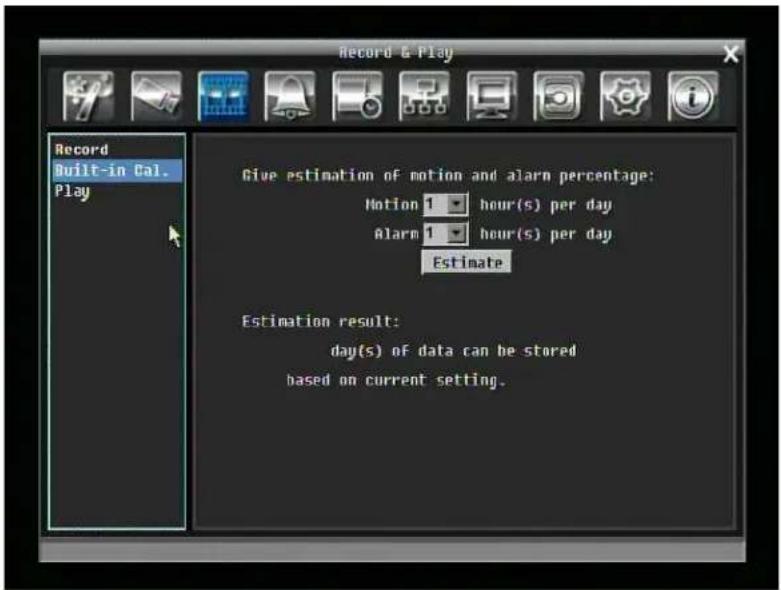Open the Schedule calendar-clock icon
The image size is (781, 590).
pyautogui.click(x=357, y=96)
